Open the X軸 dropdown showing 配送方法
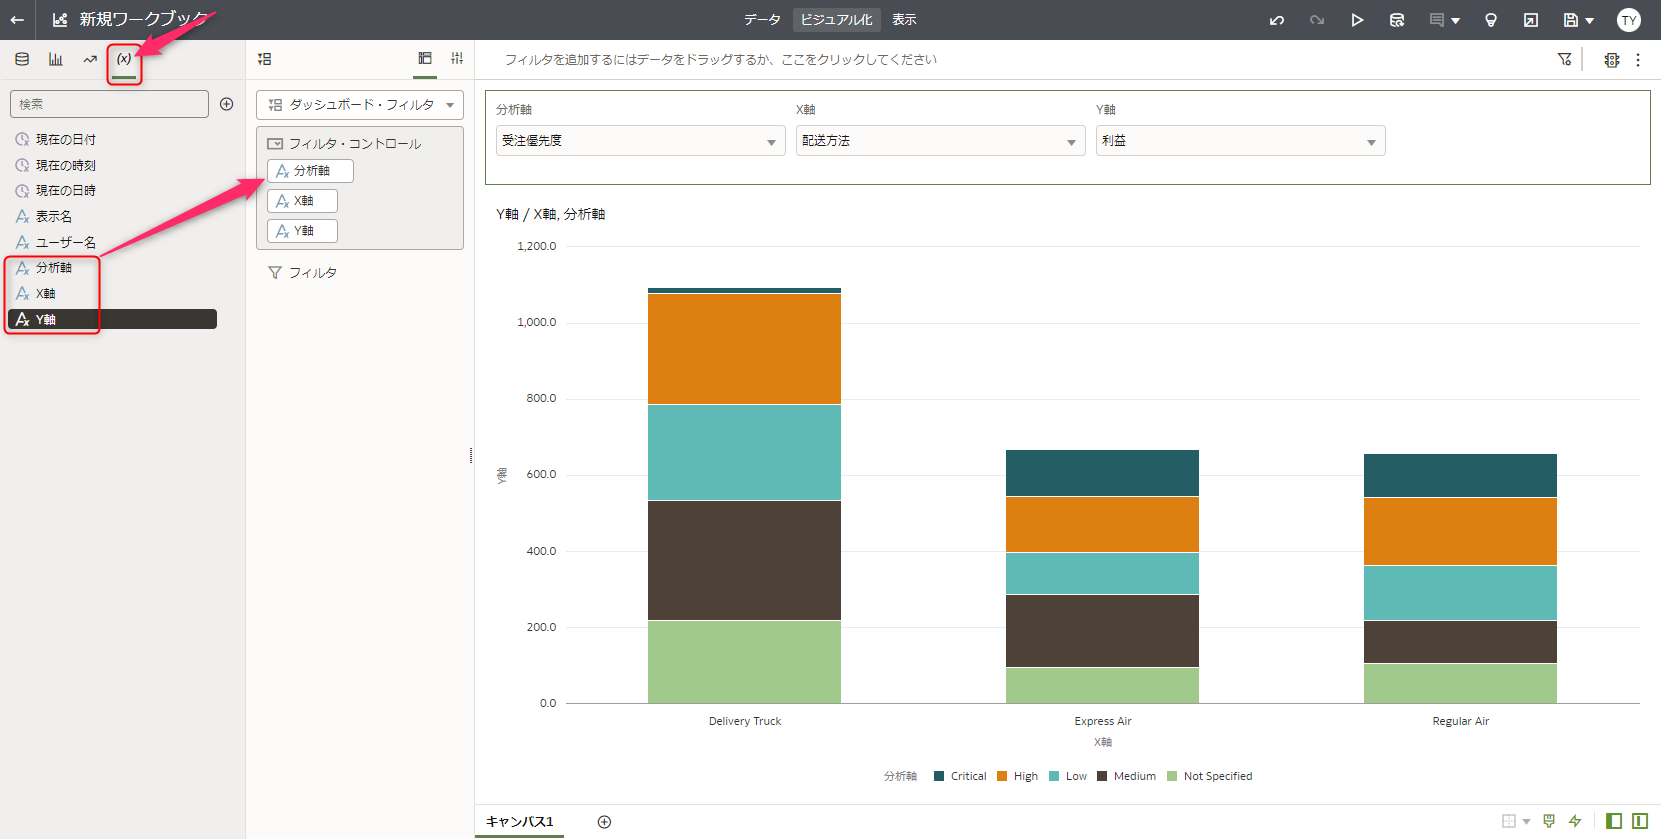Screen dimensions: 1661x839 click(x=940, y=141)
